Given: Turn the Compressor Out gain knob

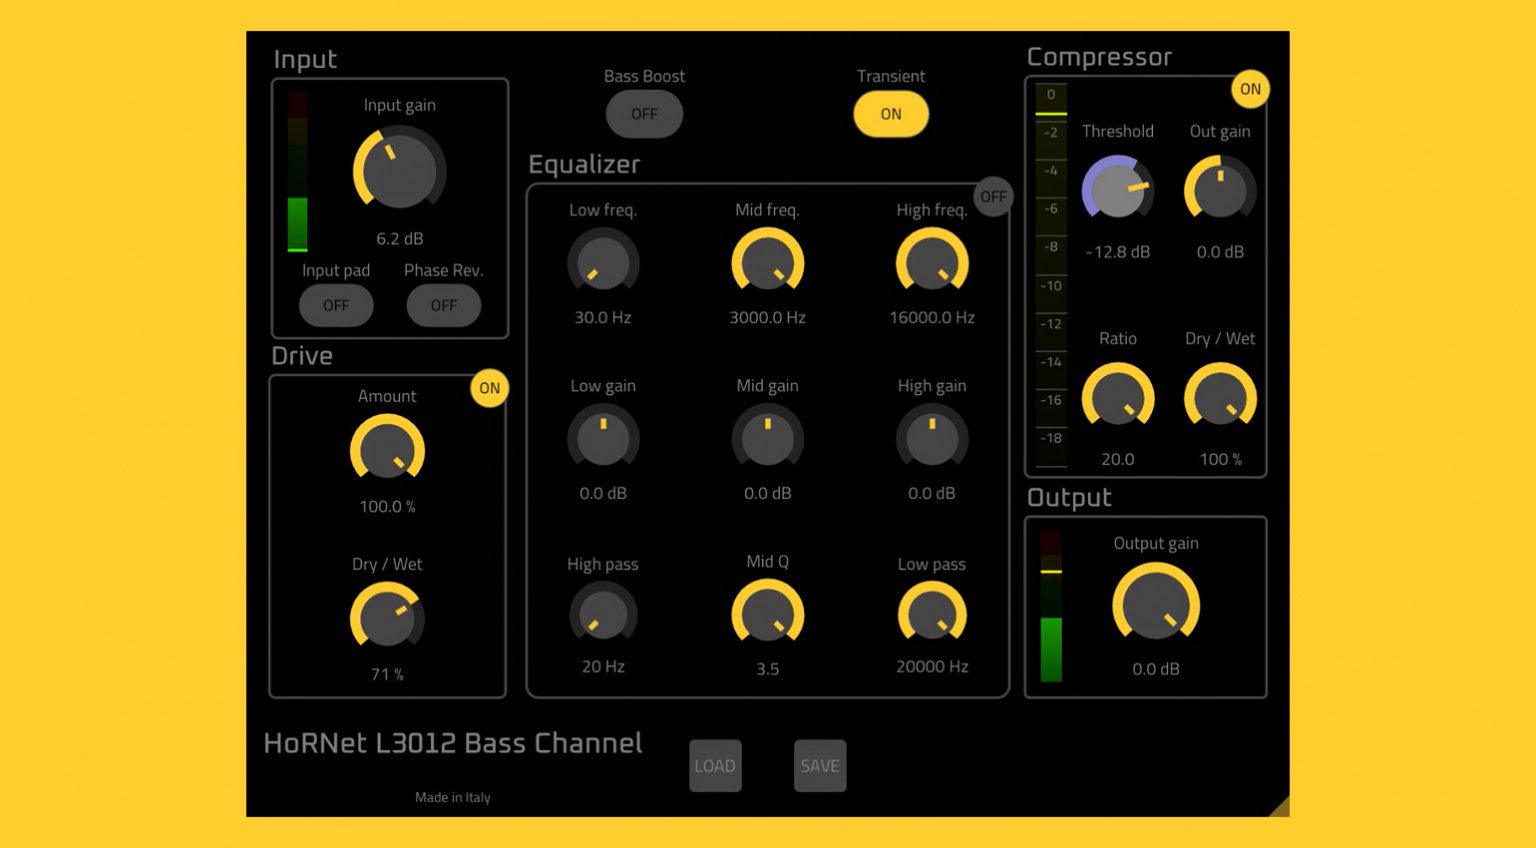Looking at the screenshot, I should tap(1219, 190).
